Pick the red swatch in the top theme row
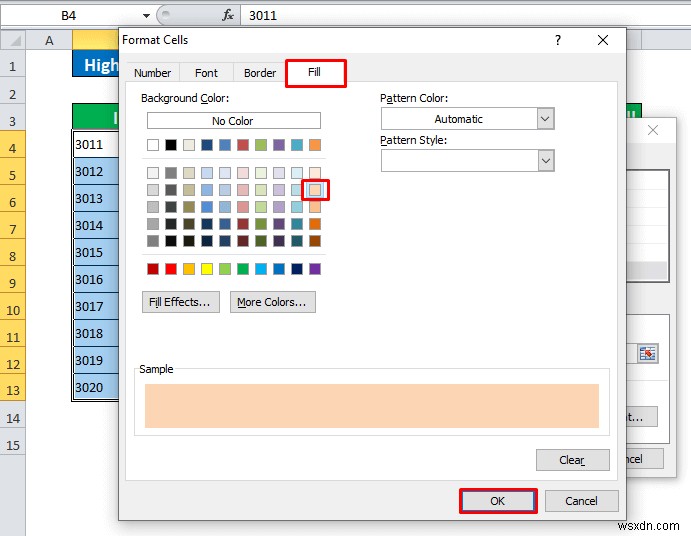 (x=243, y=145)
